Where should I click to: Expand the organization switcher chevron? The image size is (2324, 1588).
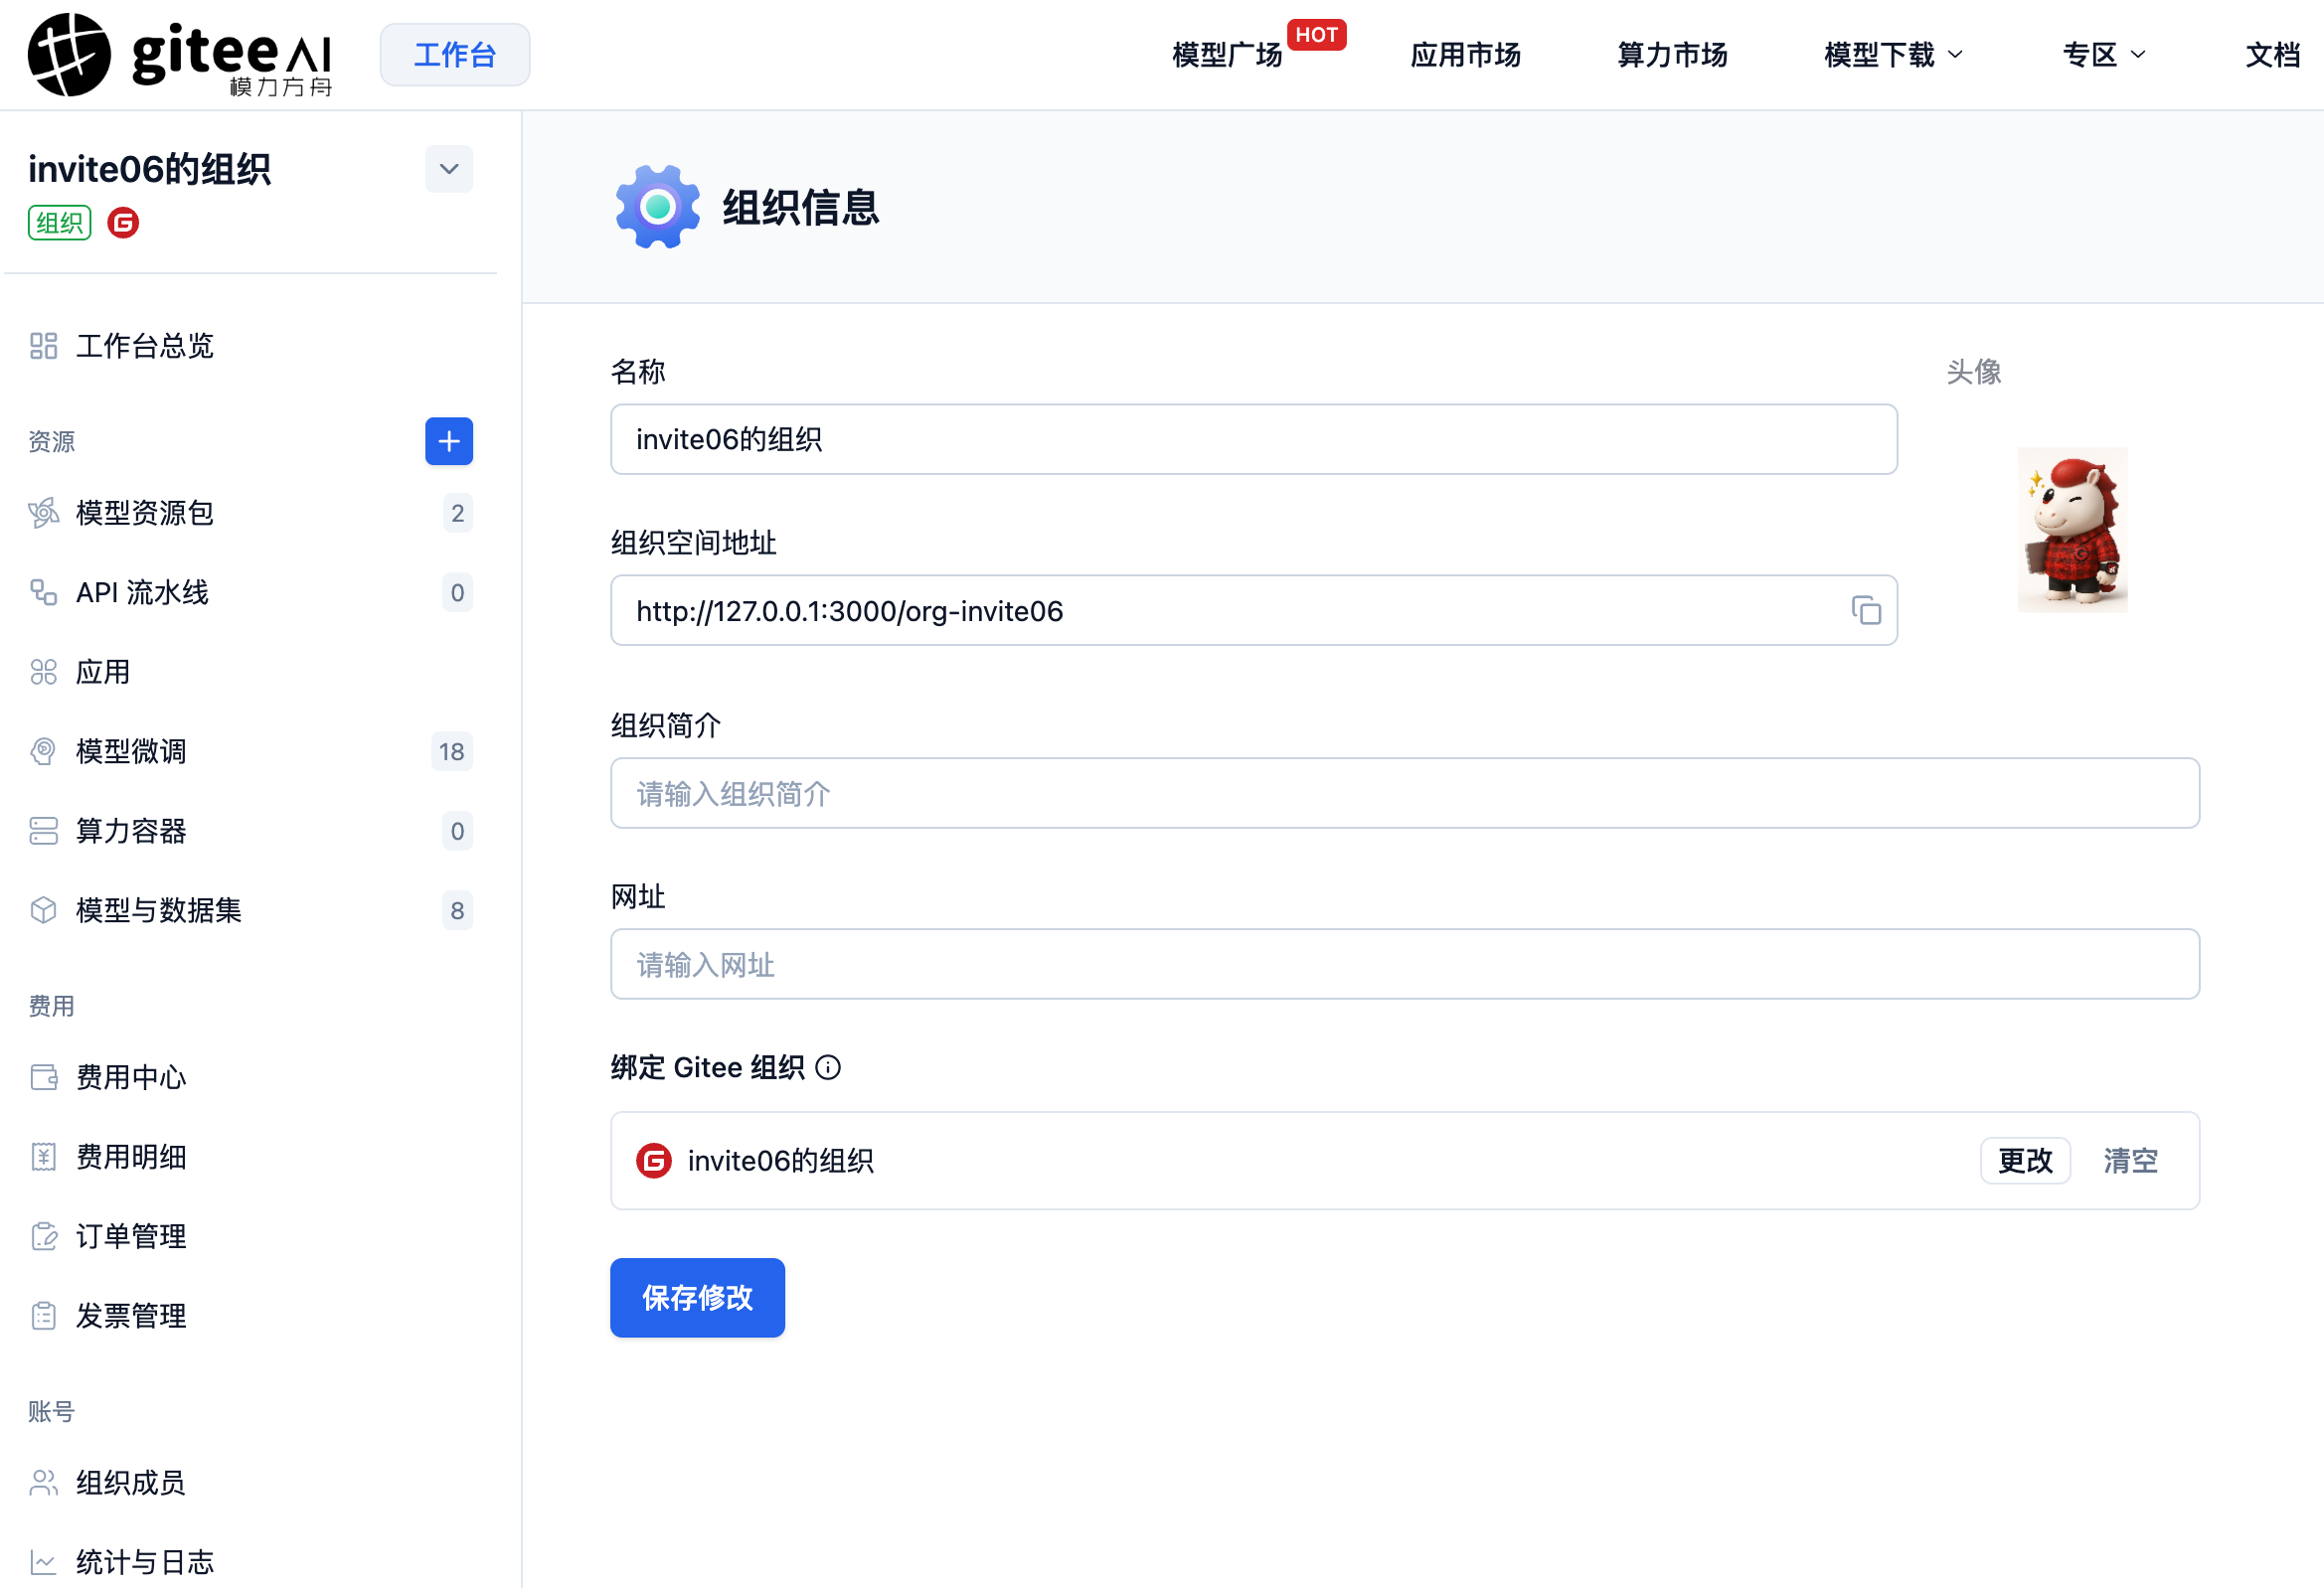click(449, 169)
